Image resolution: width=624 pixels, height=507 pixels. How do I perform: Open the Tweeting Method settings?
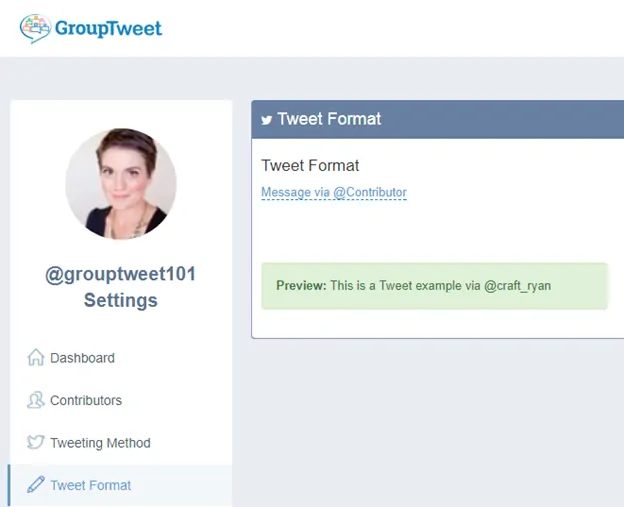coord(100,443)
